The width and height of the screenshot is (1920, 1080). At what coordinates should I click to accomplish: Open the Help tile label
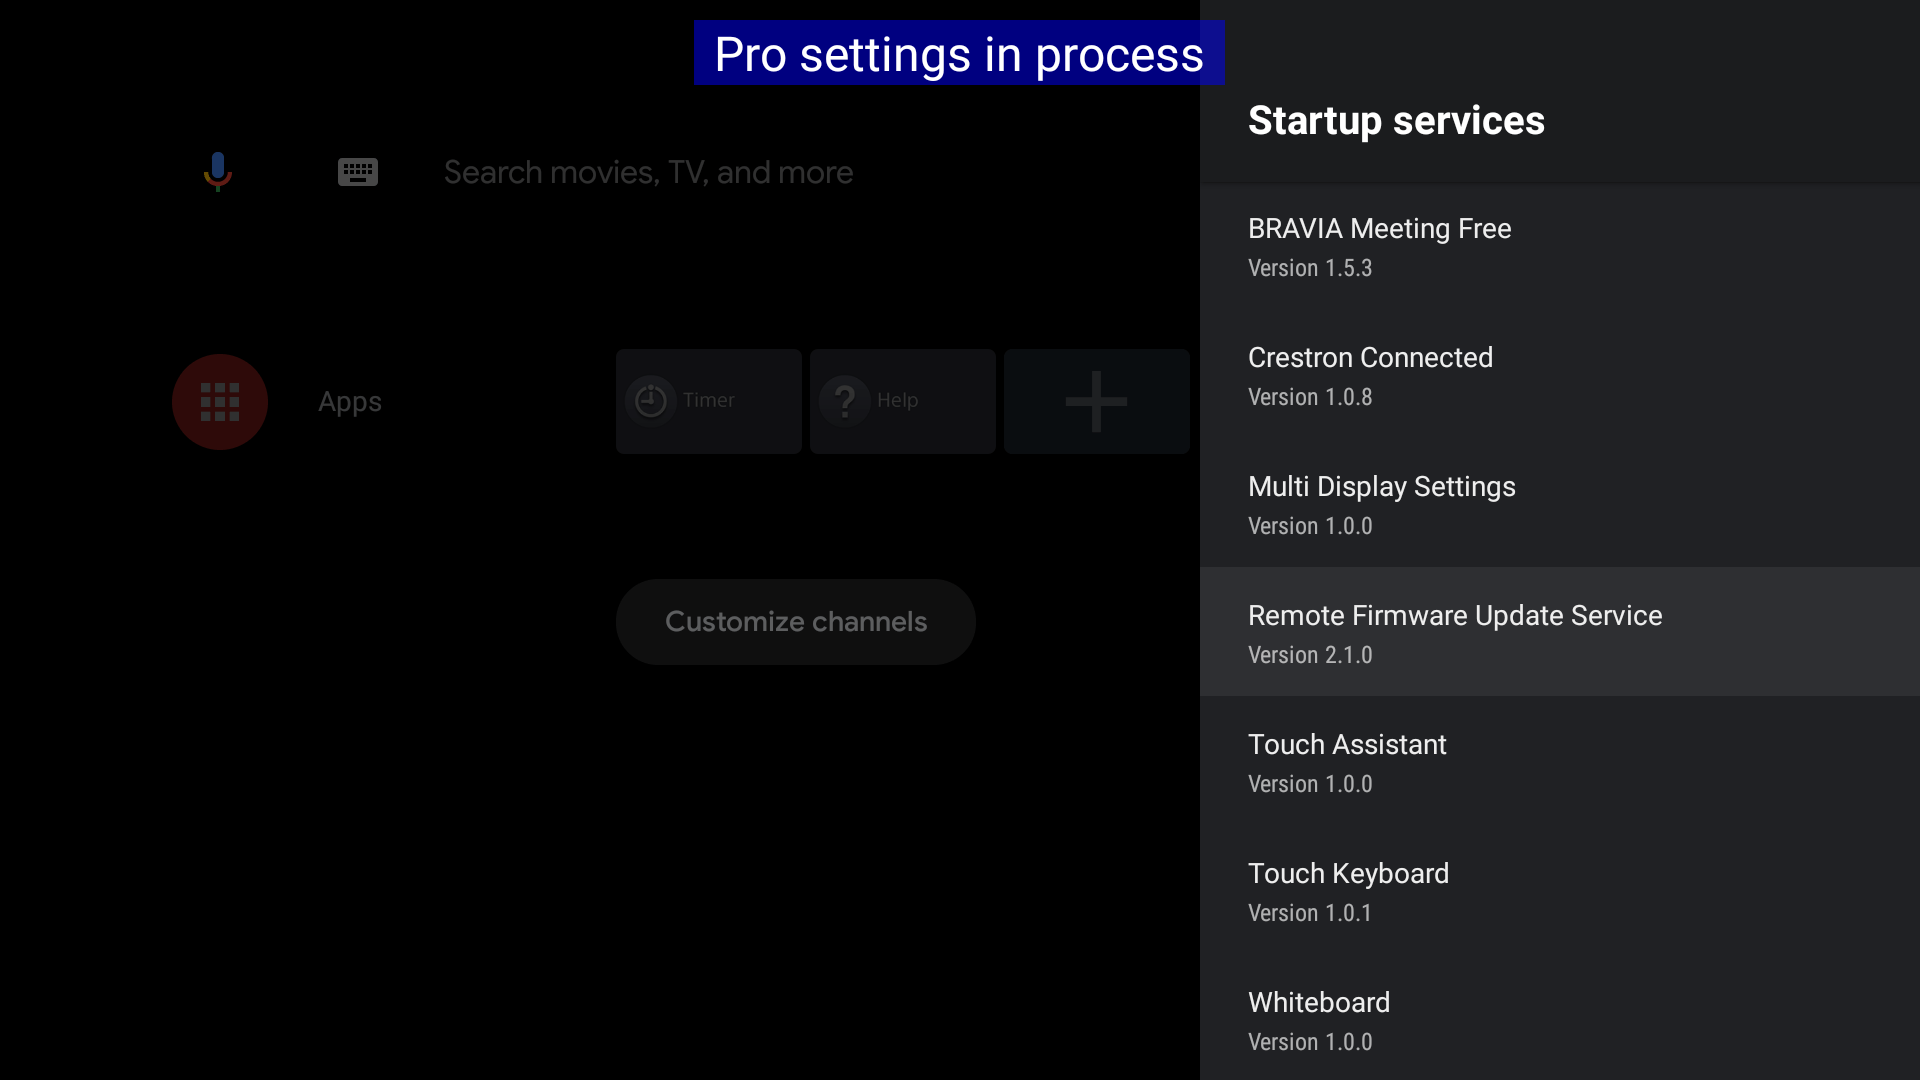pos(897,400)
